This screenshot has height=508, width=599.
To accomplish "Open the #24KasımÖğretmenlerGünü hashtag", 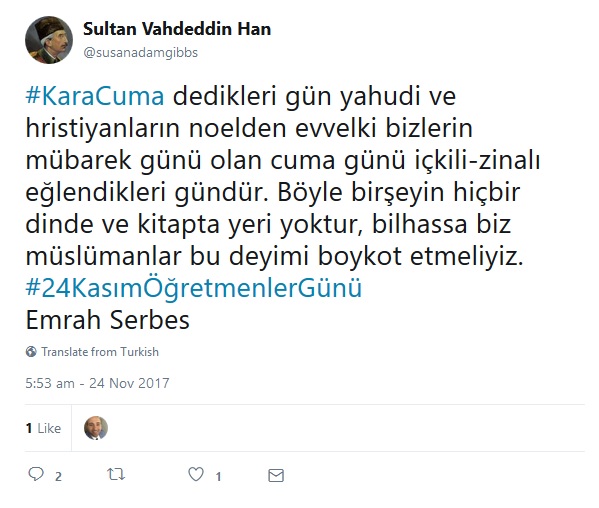I will [194, 288].
